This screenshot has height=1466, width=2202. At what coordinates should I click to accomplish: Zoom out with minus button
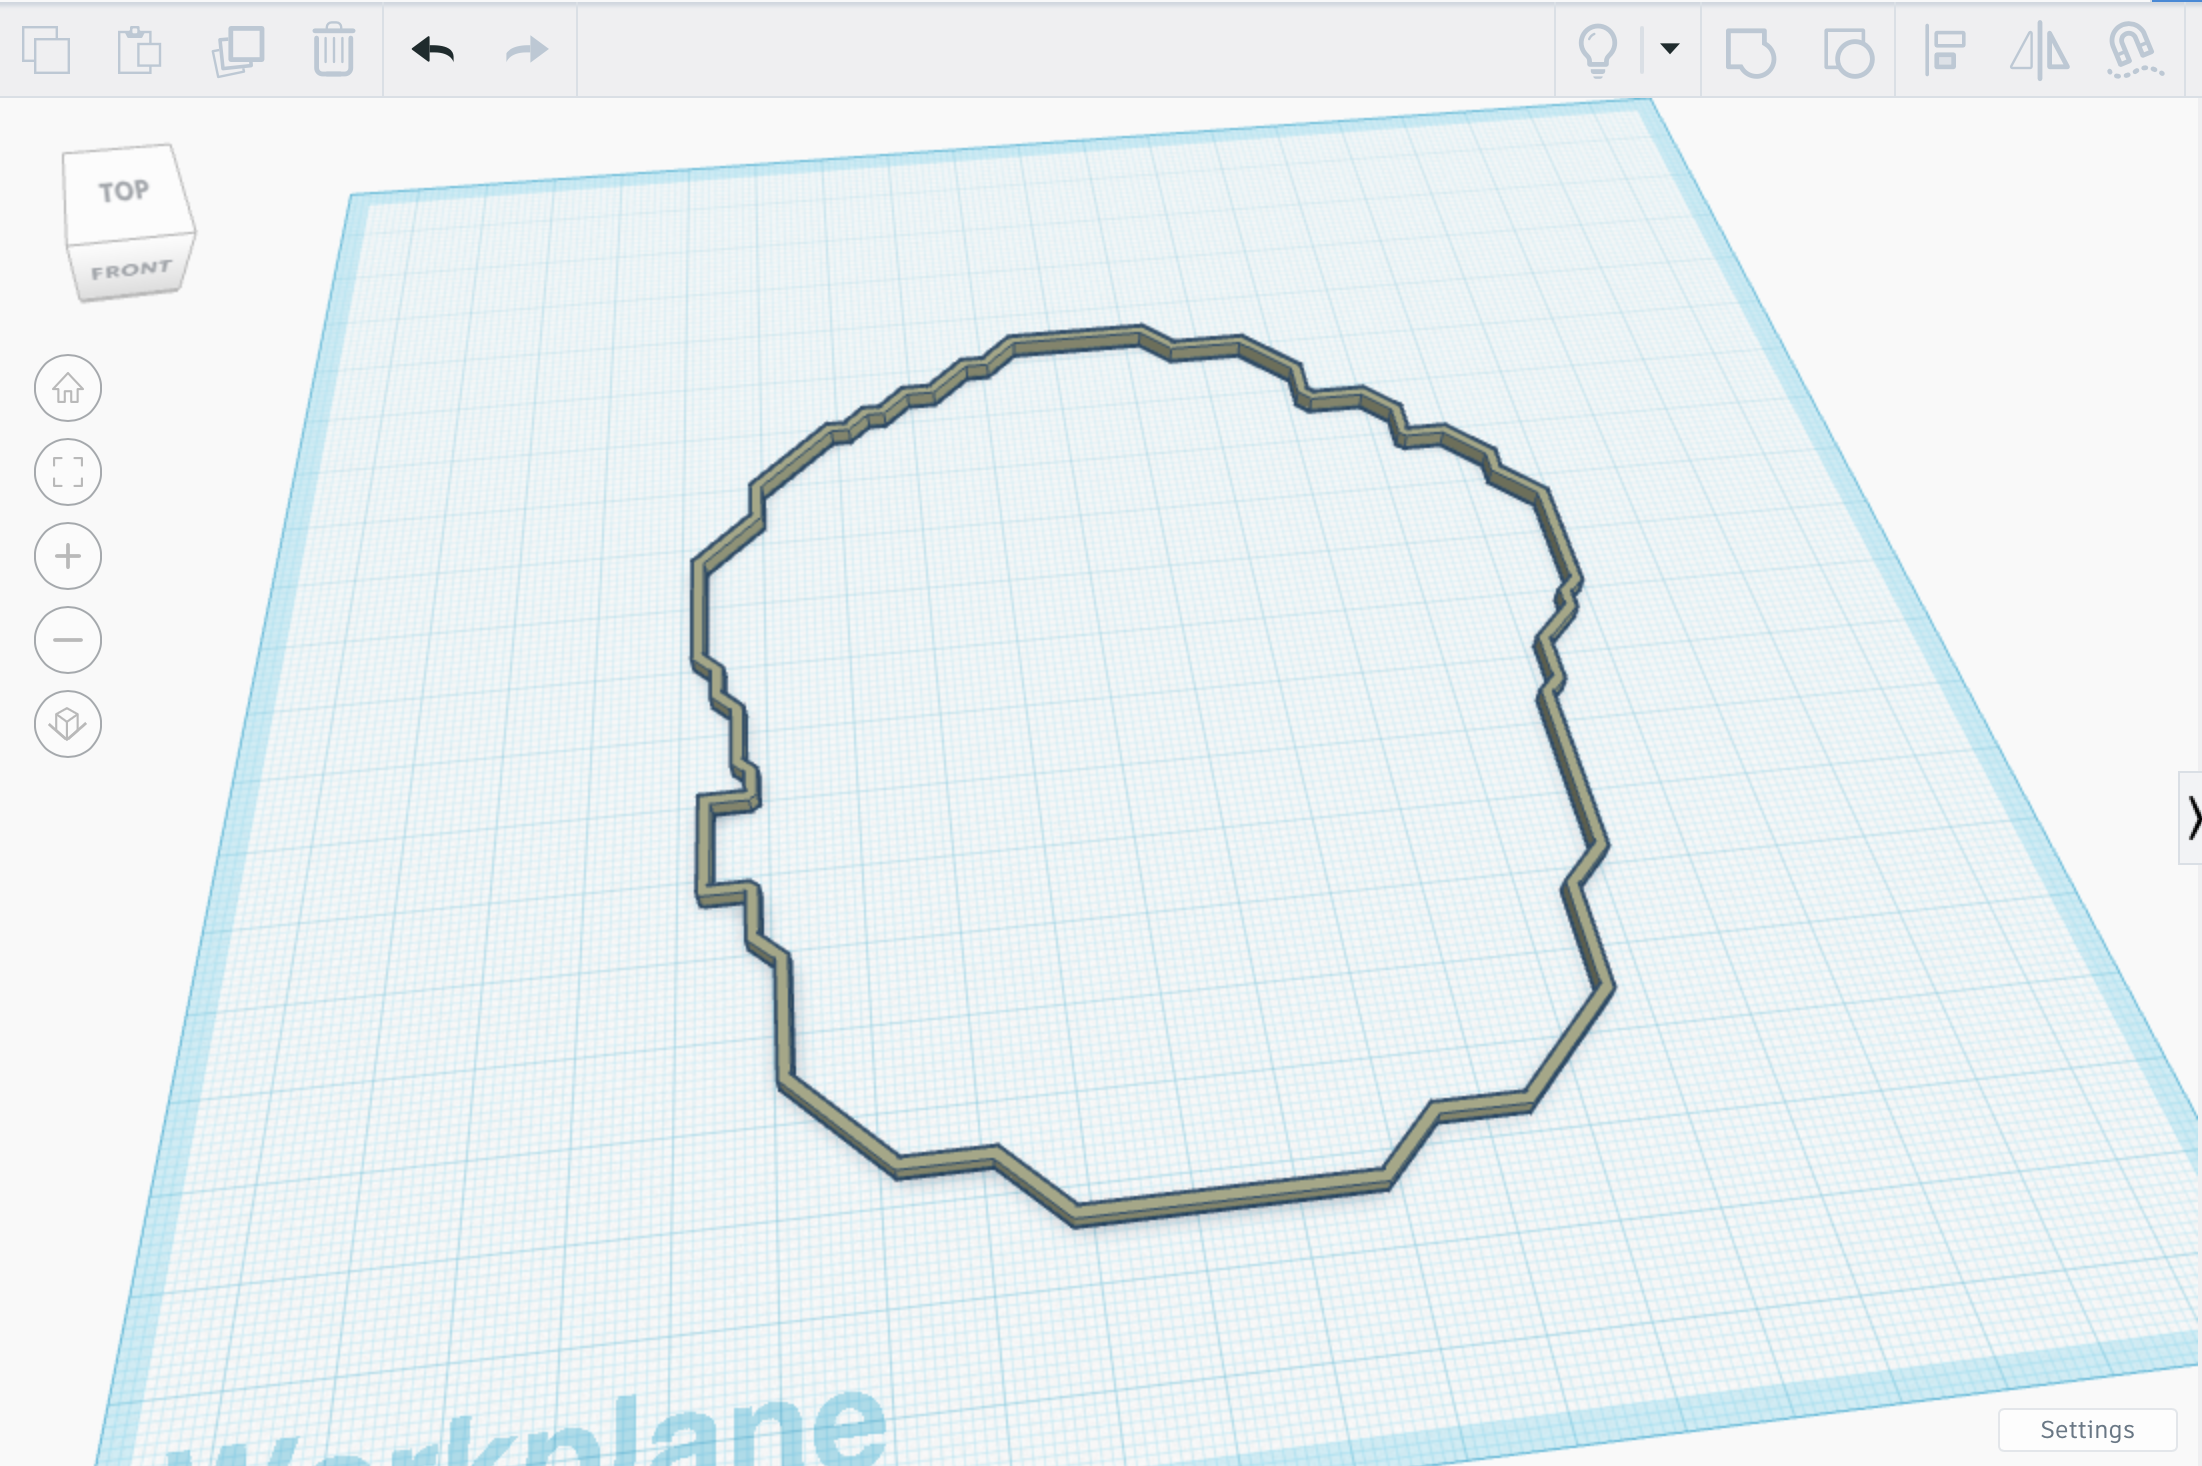tap(68, 640)
